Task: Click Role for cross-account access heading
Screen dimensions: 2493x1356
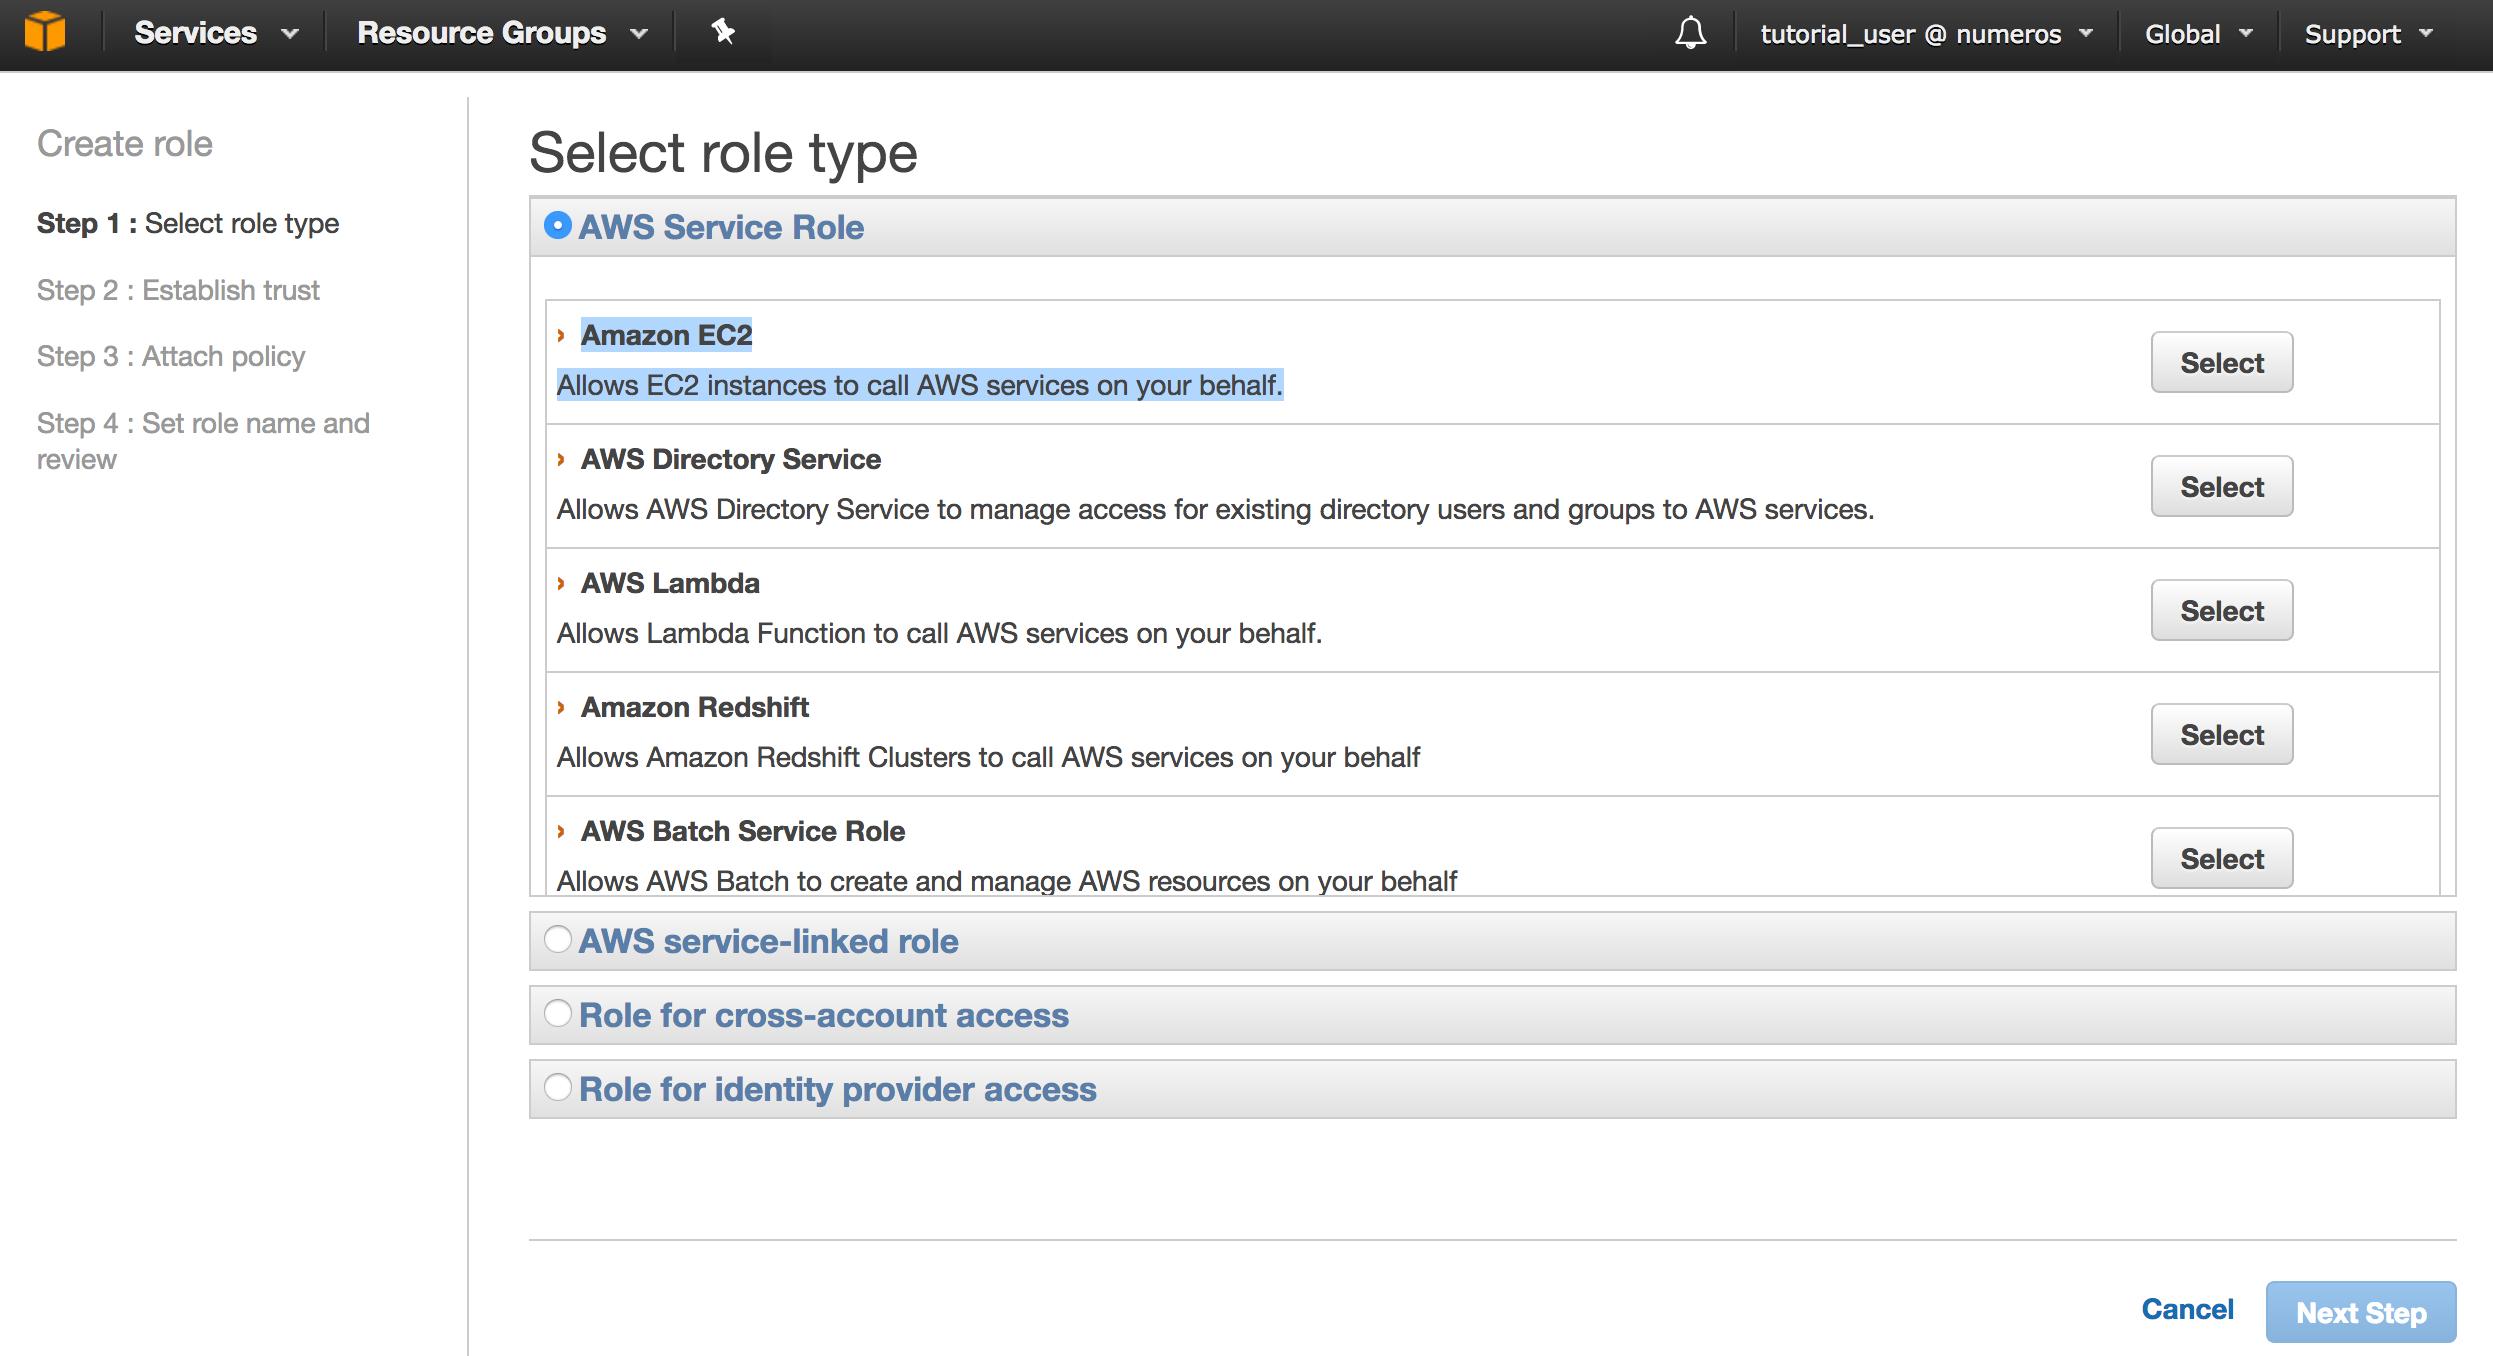Action: click(824, 1015)
